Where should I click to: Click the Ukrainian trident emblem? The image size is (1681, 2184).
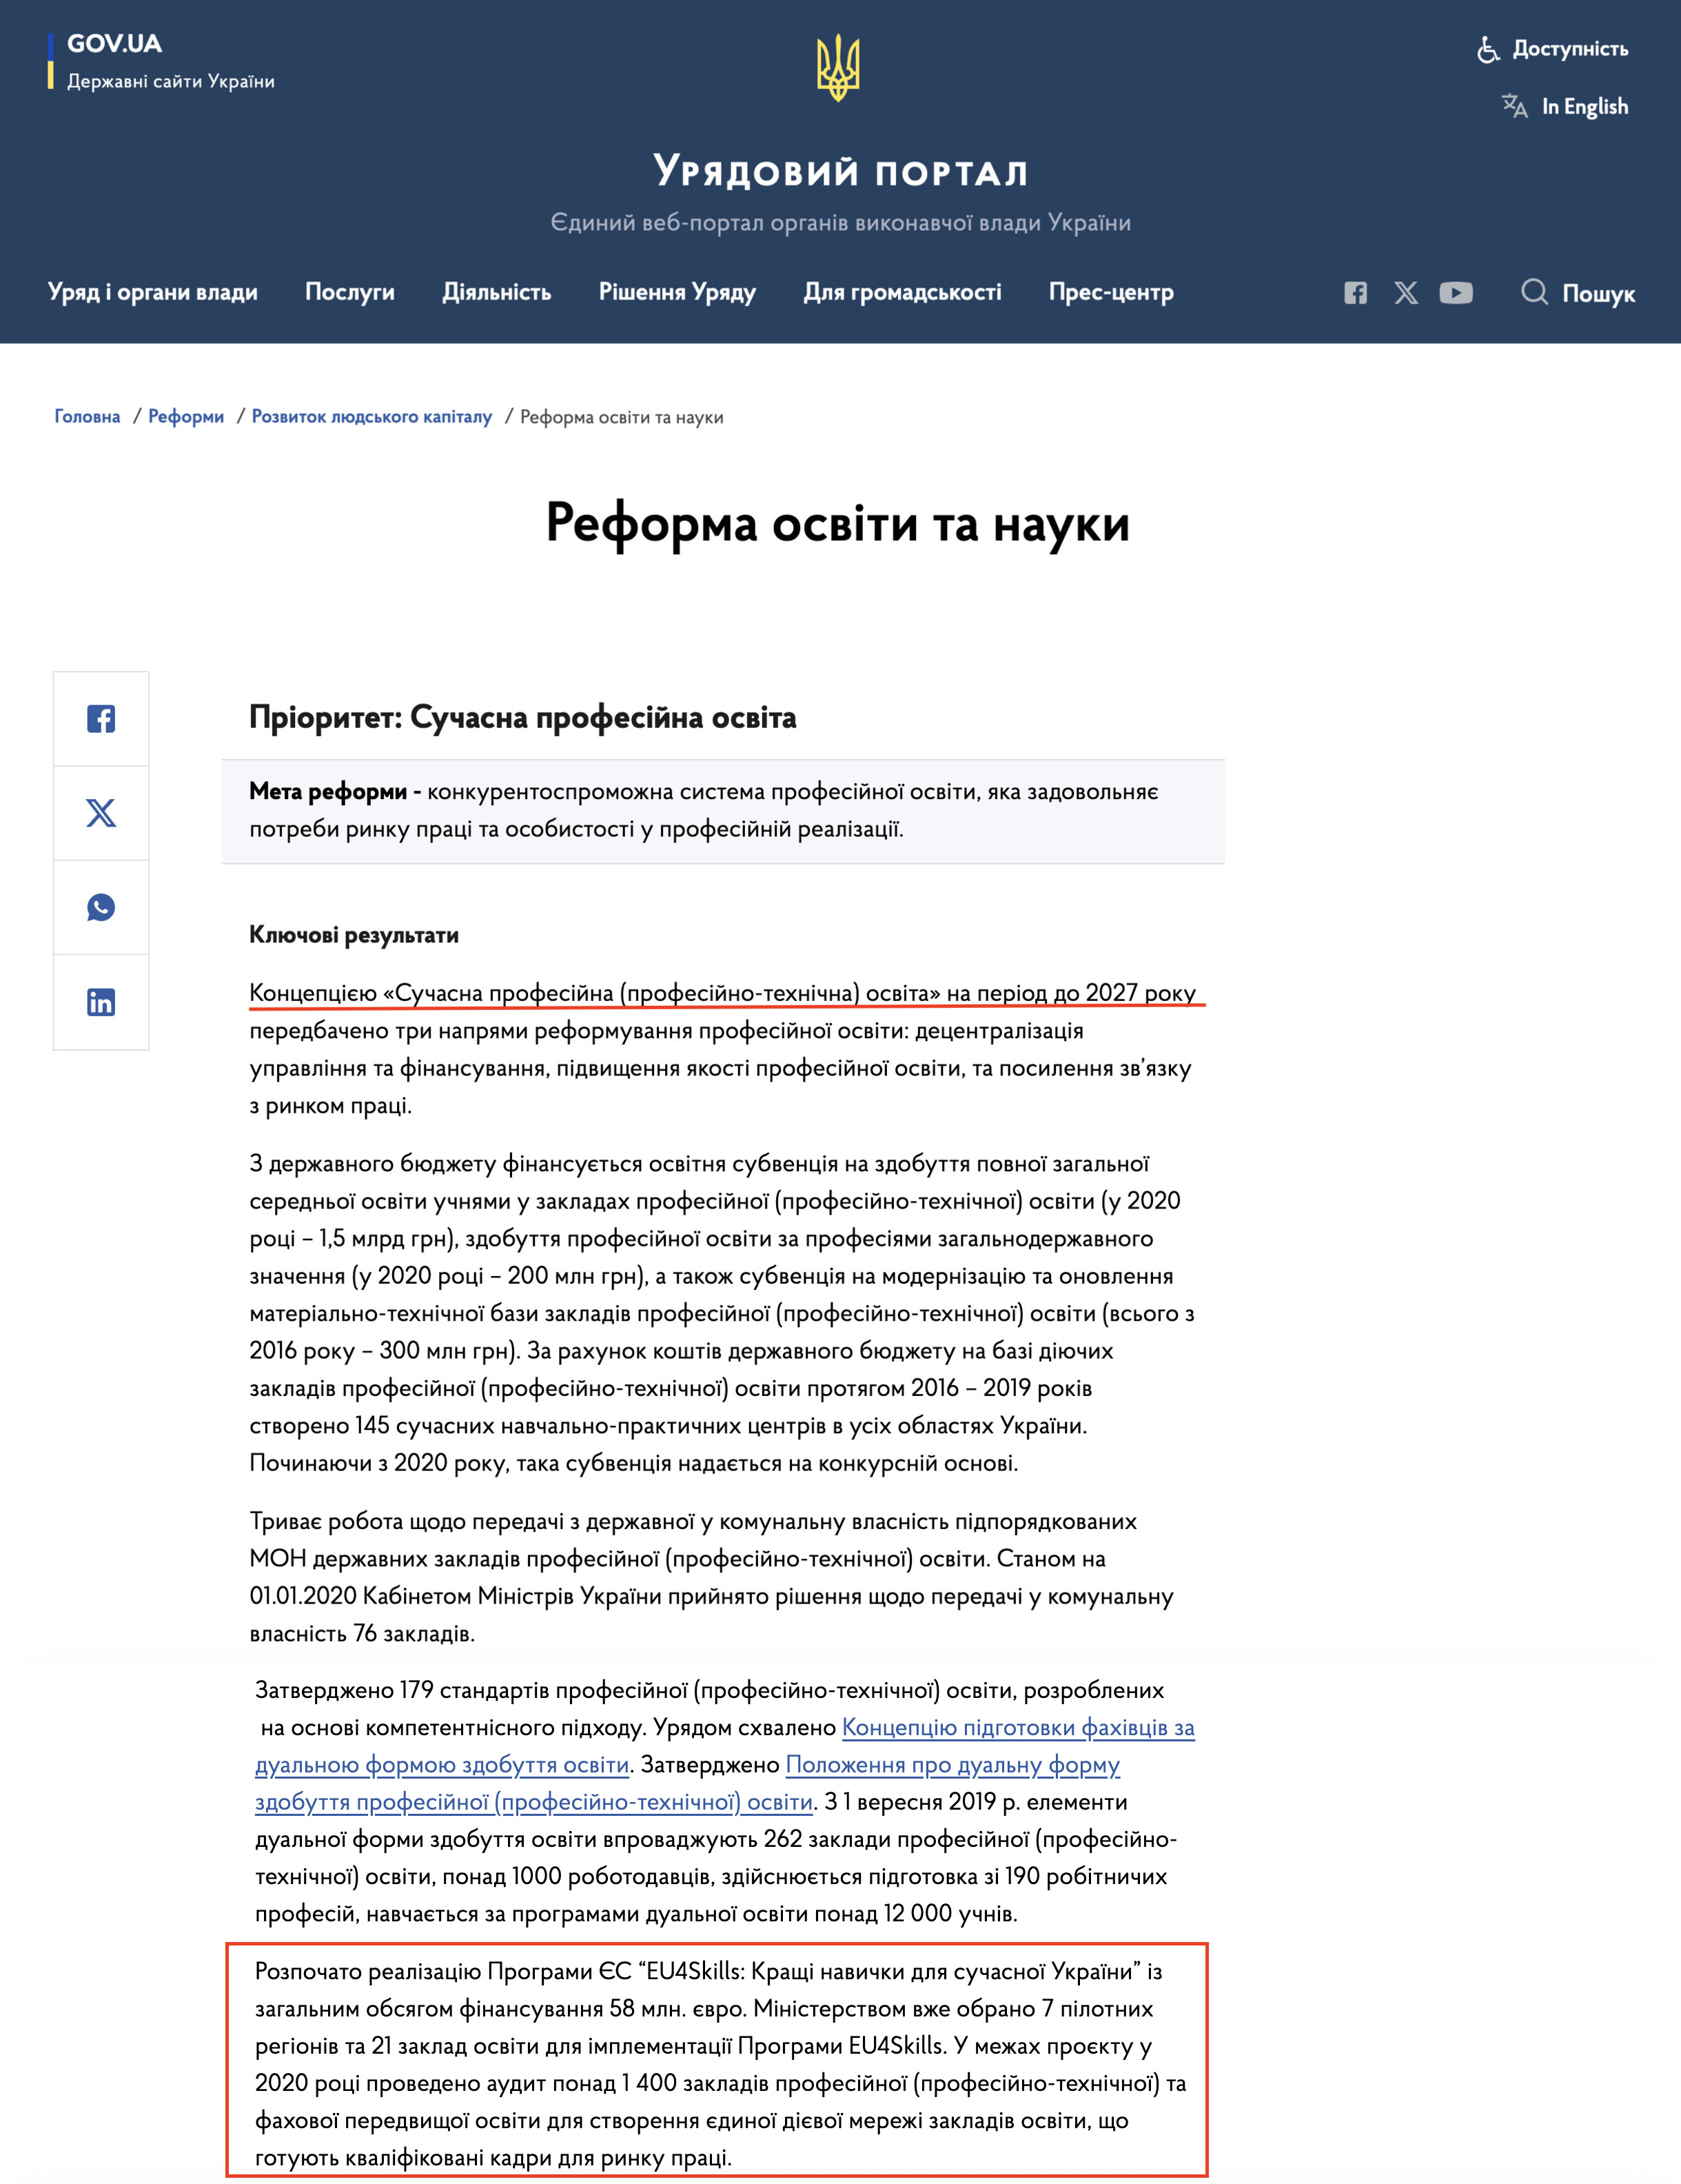[x=840, y=68]
